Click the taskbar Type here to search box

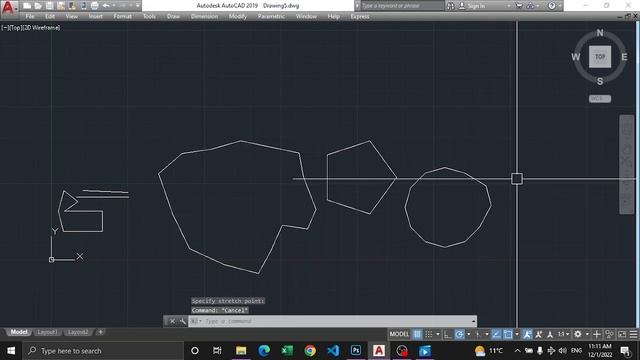tap(103, 351)
